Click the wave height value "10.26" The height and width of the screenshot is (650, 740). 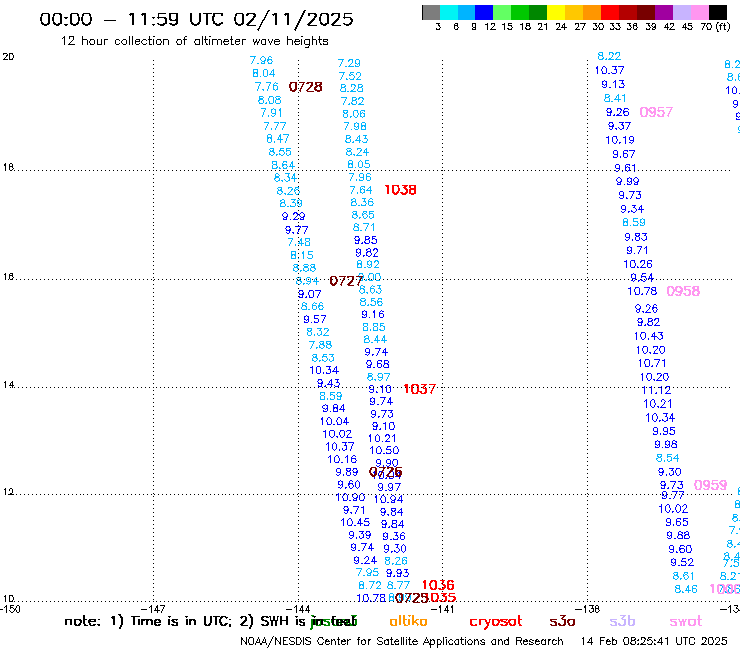[638, 264]
